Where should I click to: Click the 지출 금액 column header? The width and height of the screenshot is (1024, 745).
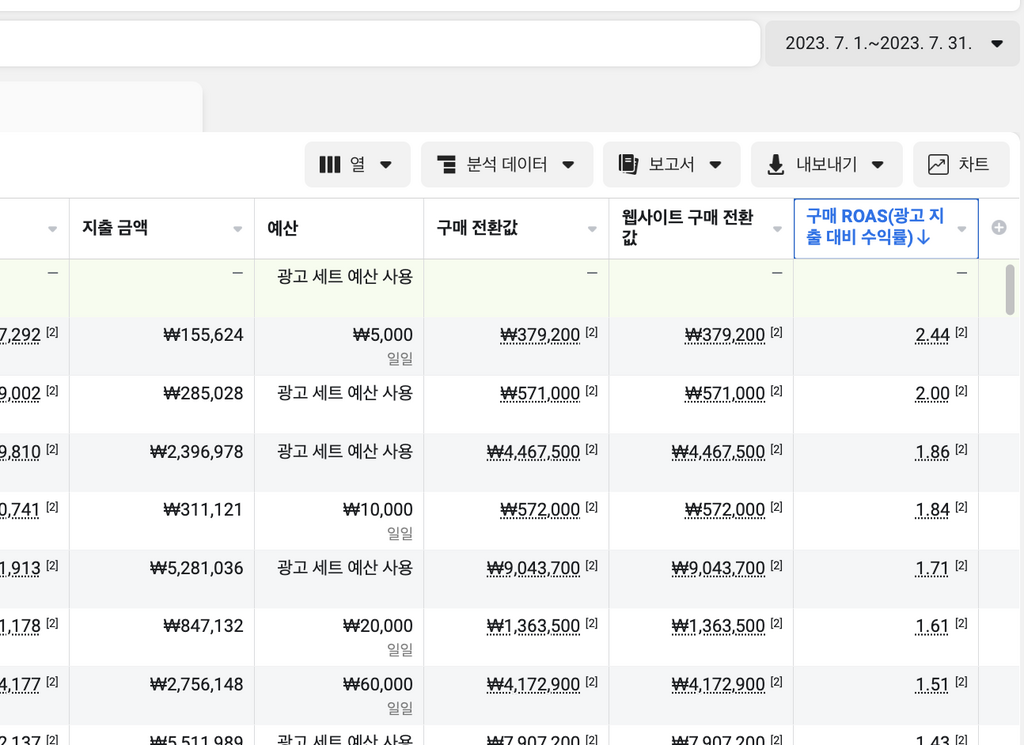tap(115, 228)
